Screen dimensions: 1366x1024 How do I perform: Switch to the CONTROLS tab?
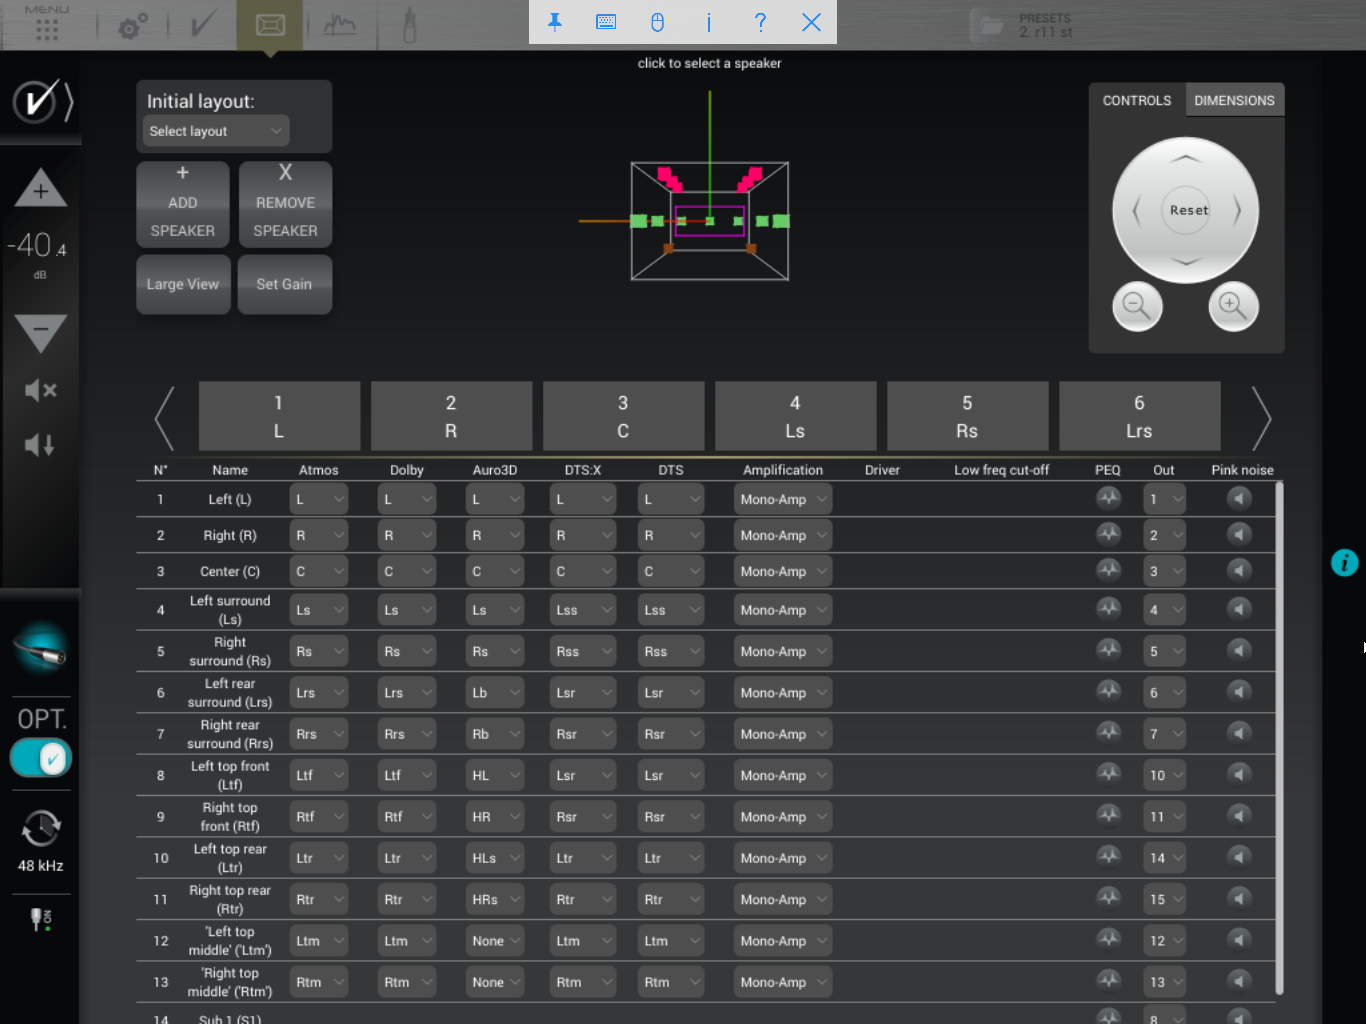coord(1136,100)
